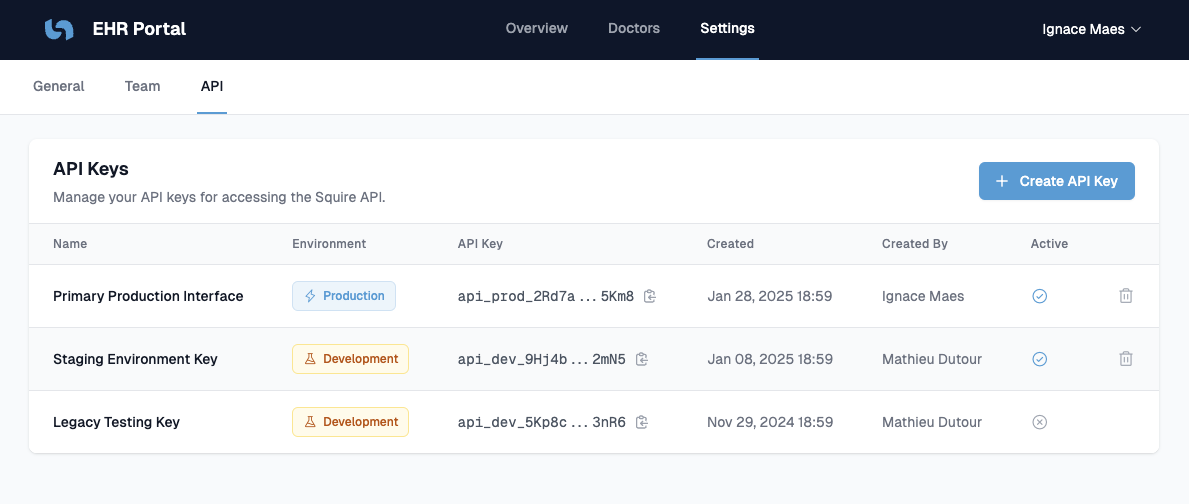Delete the Primary Production Interface key
The height and width of the screenshot is (504, 1189).
click(x=1125, y=296)
